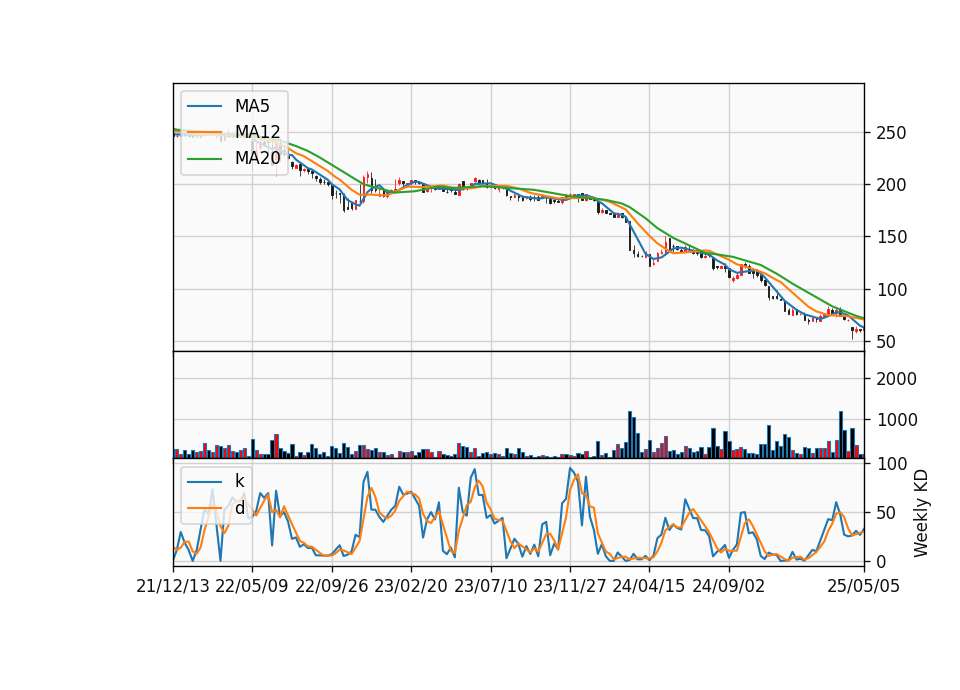
Task: Click the MA5 legend label
Action: 252,106
